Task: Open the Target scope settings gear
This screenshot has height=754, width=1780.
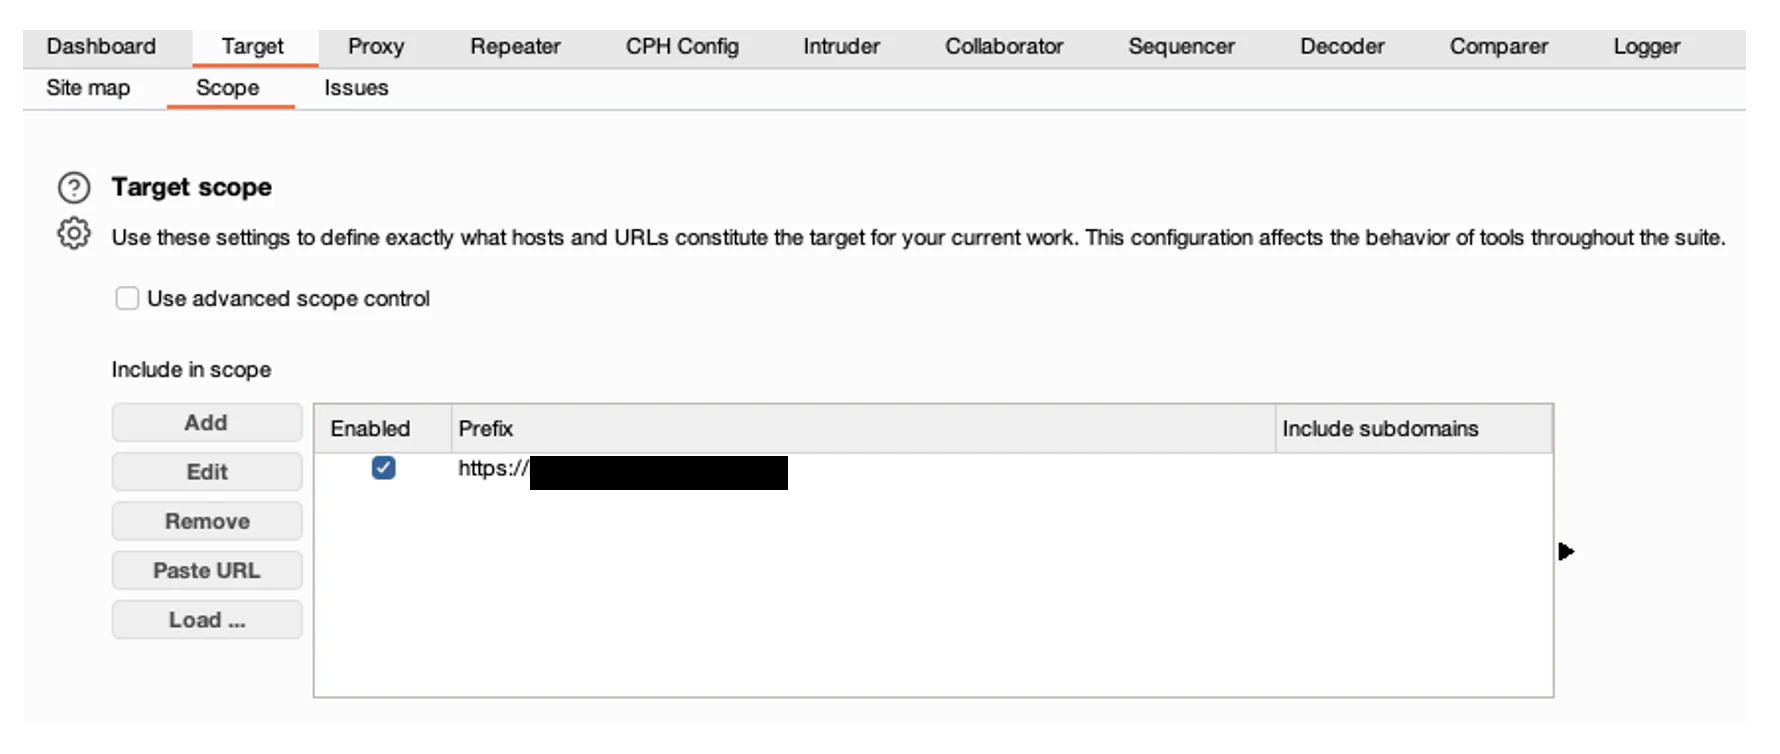Action: click(x=74, y=234)
